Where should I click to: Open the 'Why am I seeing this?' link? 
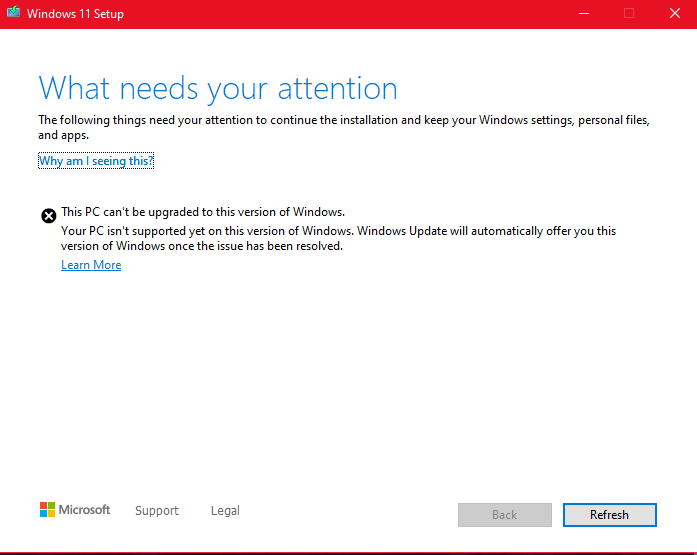pyautogui.click(x=96, y=161)
